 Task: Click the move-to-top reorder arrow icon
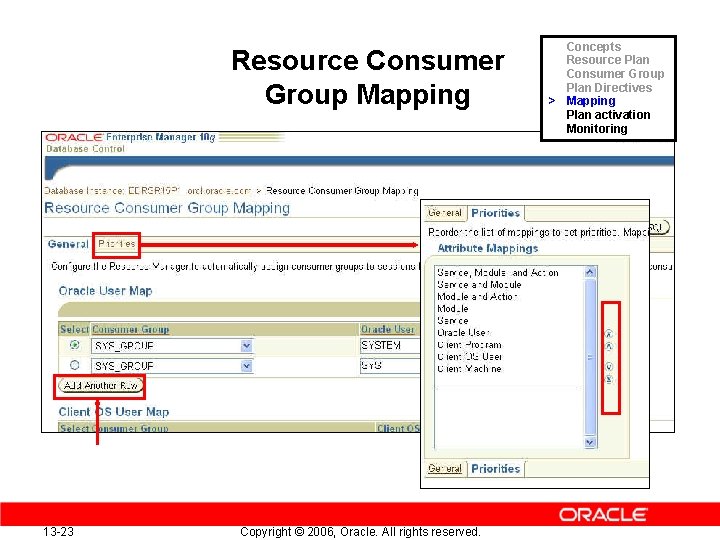[609, 334]
